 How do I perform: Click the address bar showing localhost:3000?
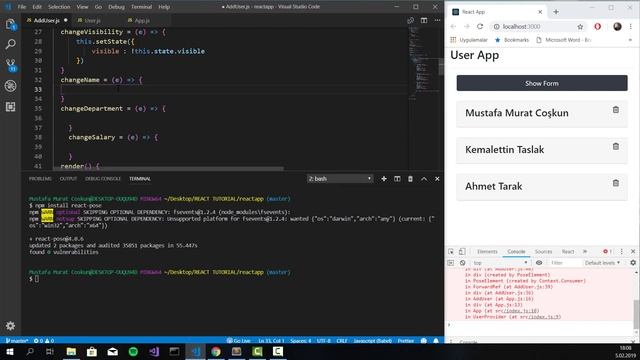tap(535, 27)
